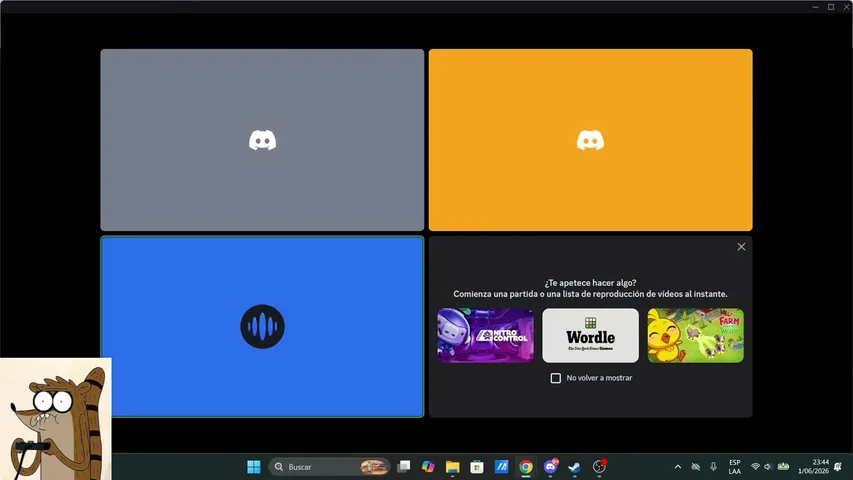This screenshot has height=480, width=853.
Task: Click the battery status tray icon
Action: tap(783, 466)
